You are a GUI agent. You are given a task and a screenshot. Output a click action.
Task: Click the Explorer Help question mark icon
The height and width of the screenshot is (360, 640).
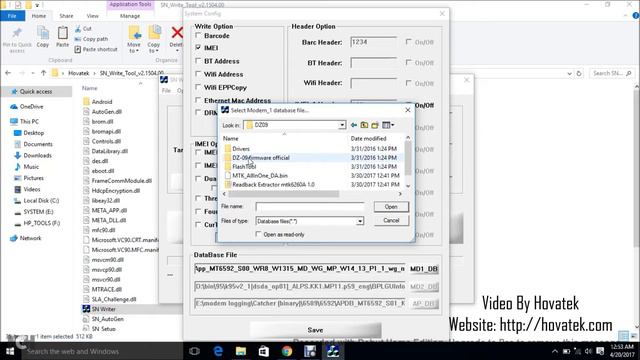tap(636, 16)
